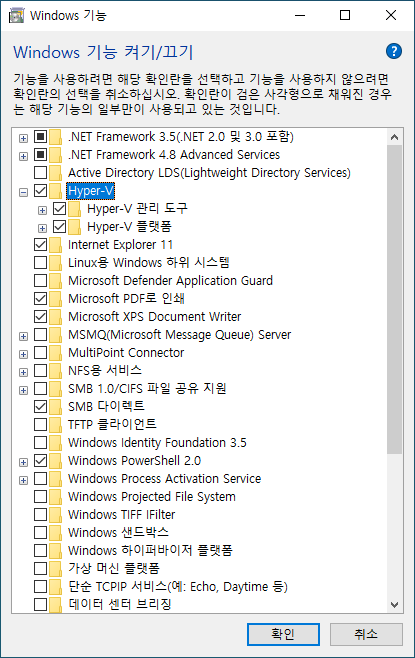Enable Windows 하이퍼바이저 플랫폼 checkbox
Image resolution: width=415 pixels, height=658 pixels.
[40, 550]
